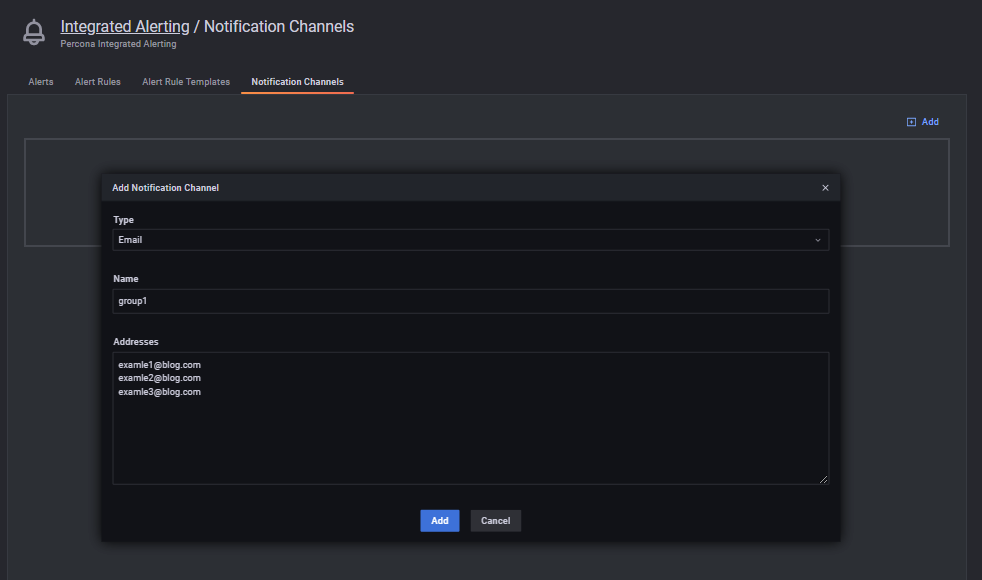Expand the chevron arrow in Type field
The width and height of the screenshot is (982, 580).
click(x=817, y=241)
